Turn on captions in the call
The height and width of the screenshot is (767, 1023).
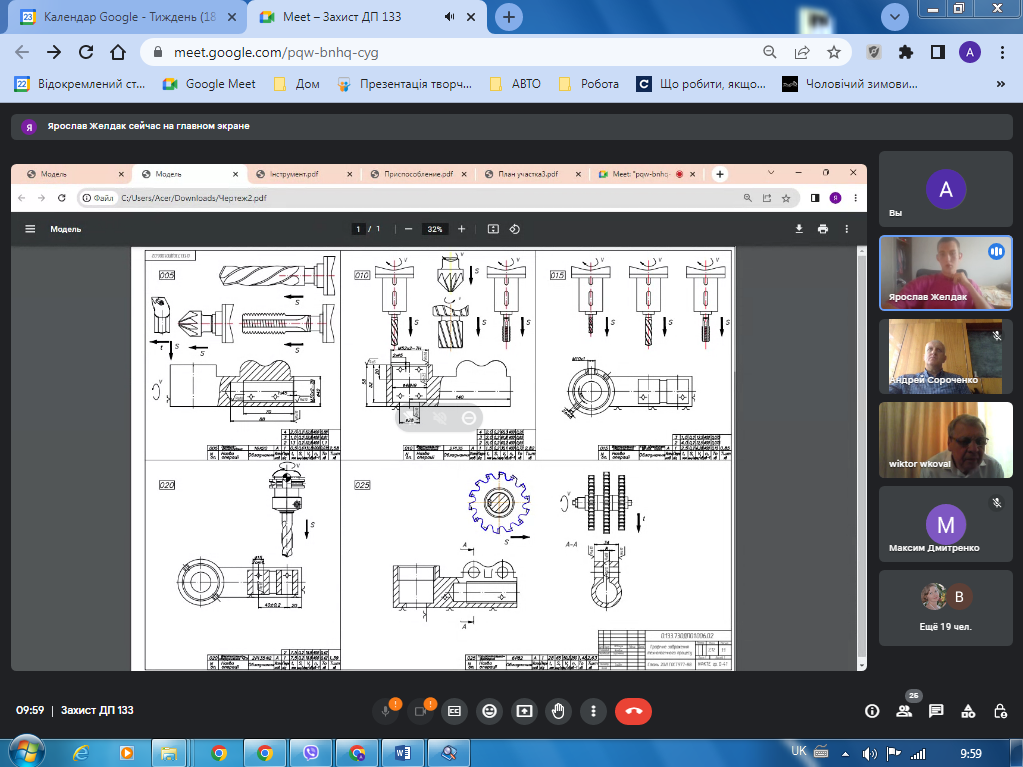455,711
